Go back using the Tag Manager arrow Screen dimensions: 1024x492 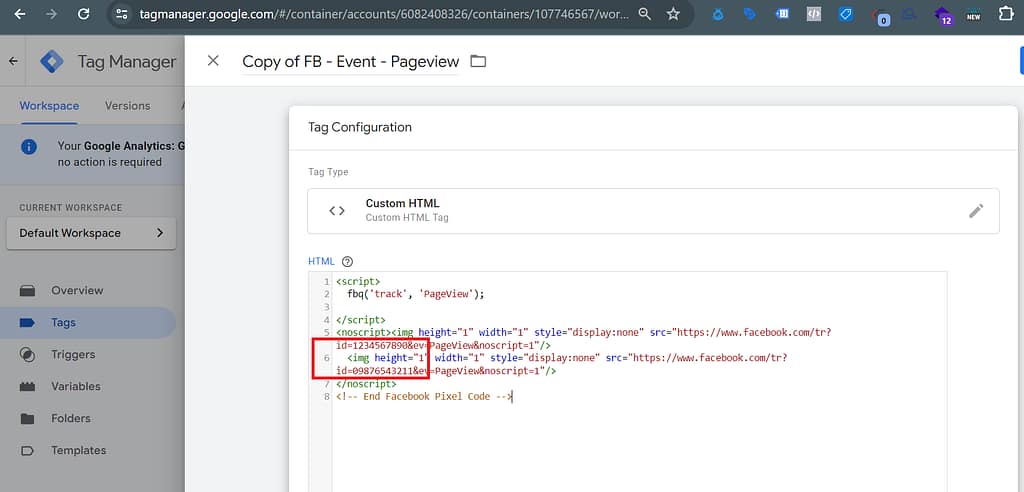[13, 61]
